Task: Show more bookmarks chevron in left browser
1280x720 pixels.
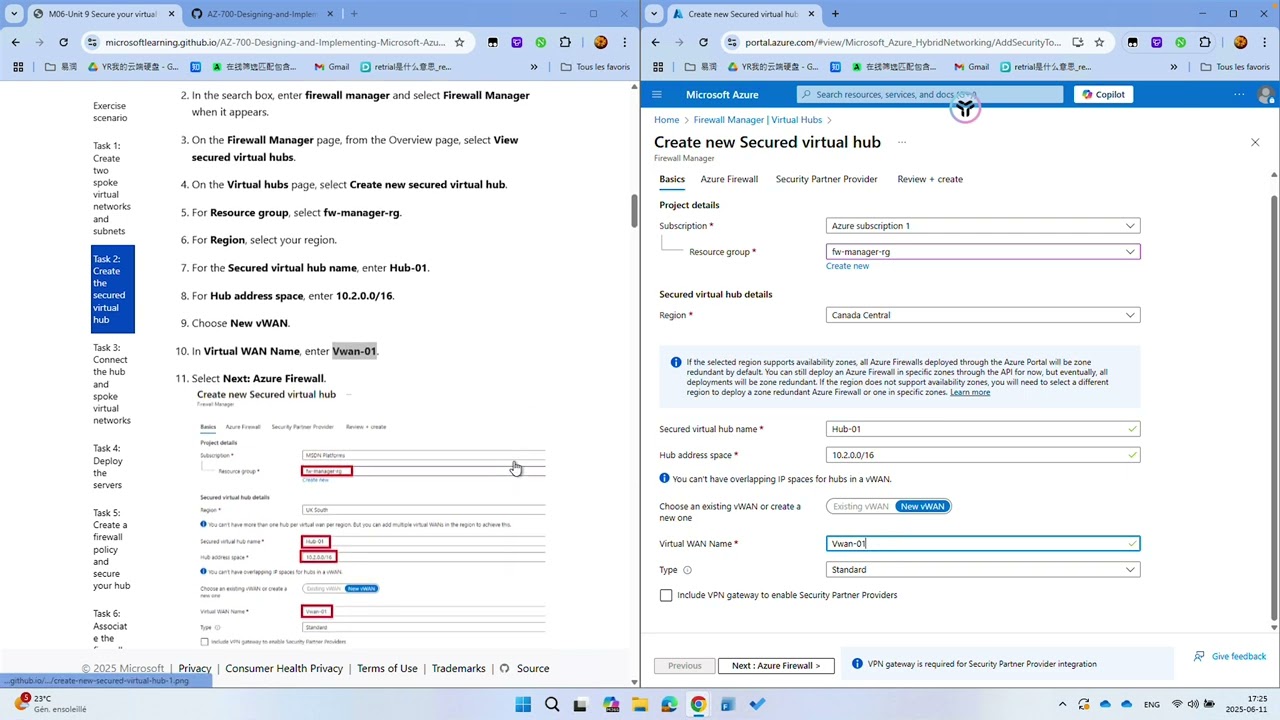Action: [534, 67]
